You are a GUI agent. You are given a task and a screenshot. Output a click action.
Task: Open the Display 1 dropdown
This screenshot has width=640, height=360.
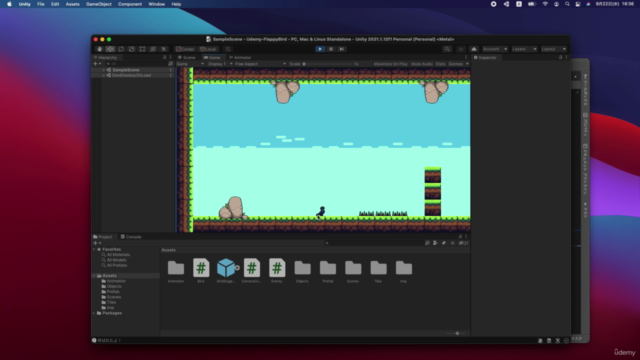[x=220, y=64]
